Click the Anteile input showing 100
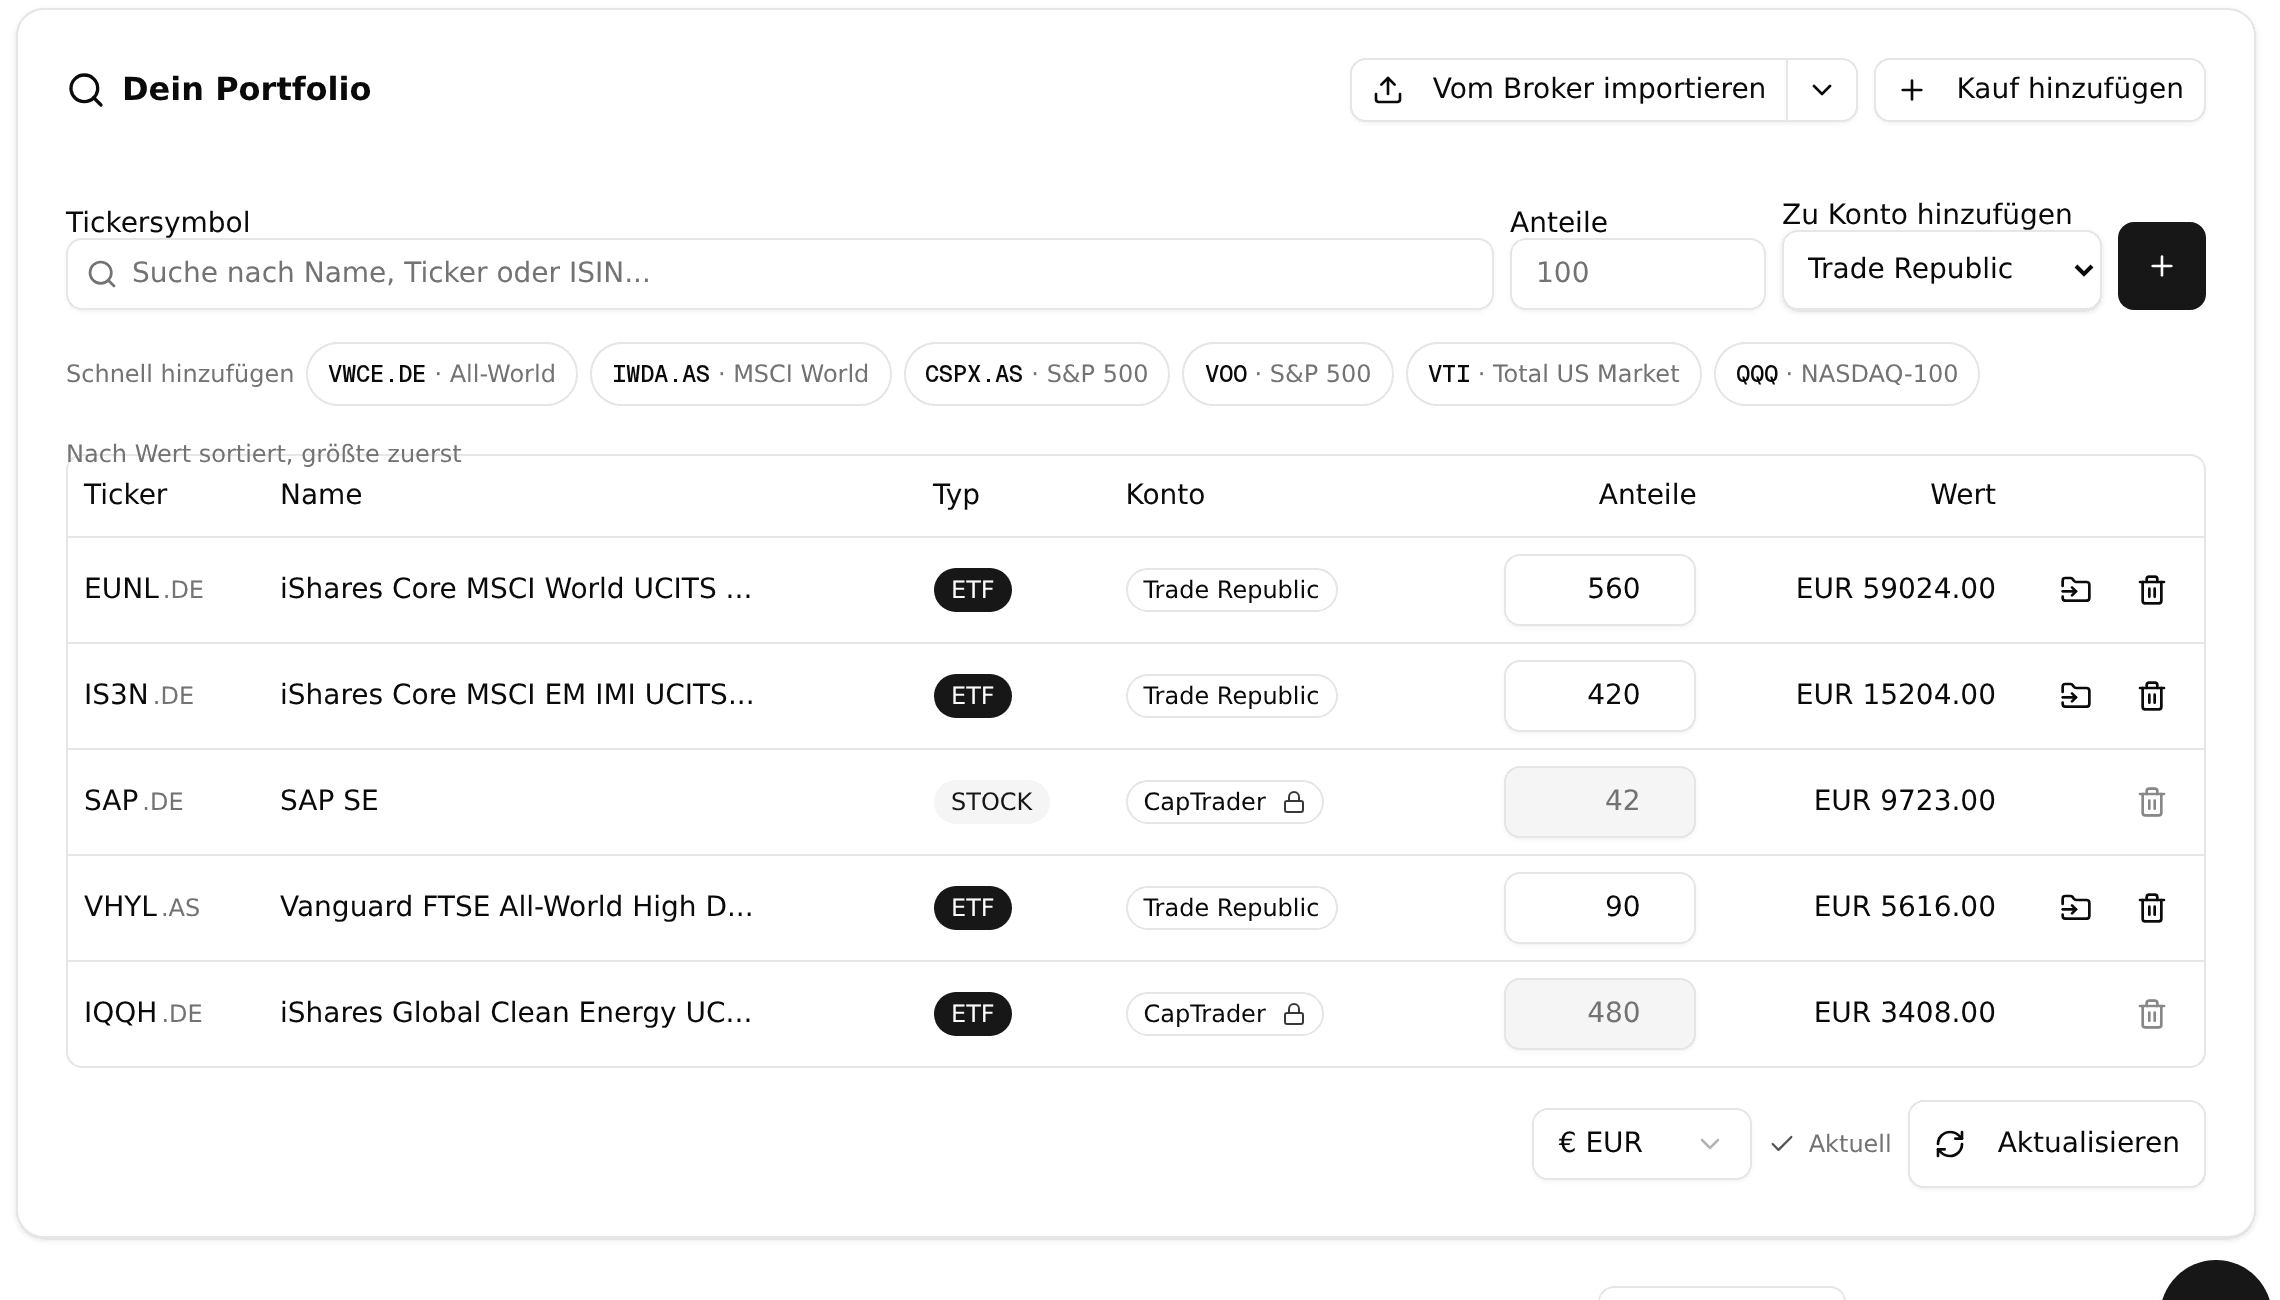The image size is (2280, 1300). (1637, 274)
